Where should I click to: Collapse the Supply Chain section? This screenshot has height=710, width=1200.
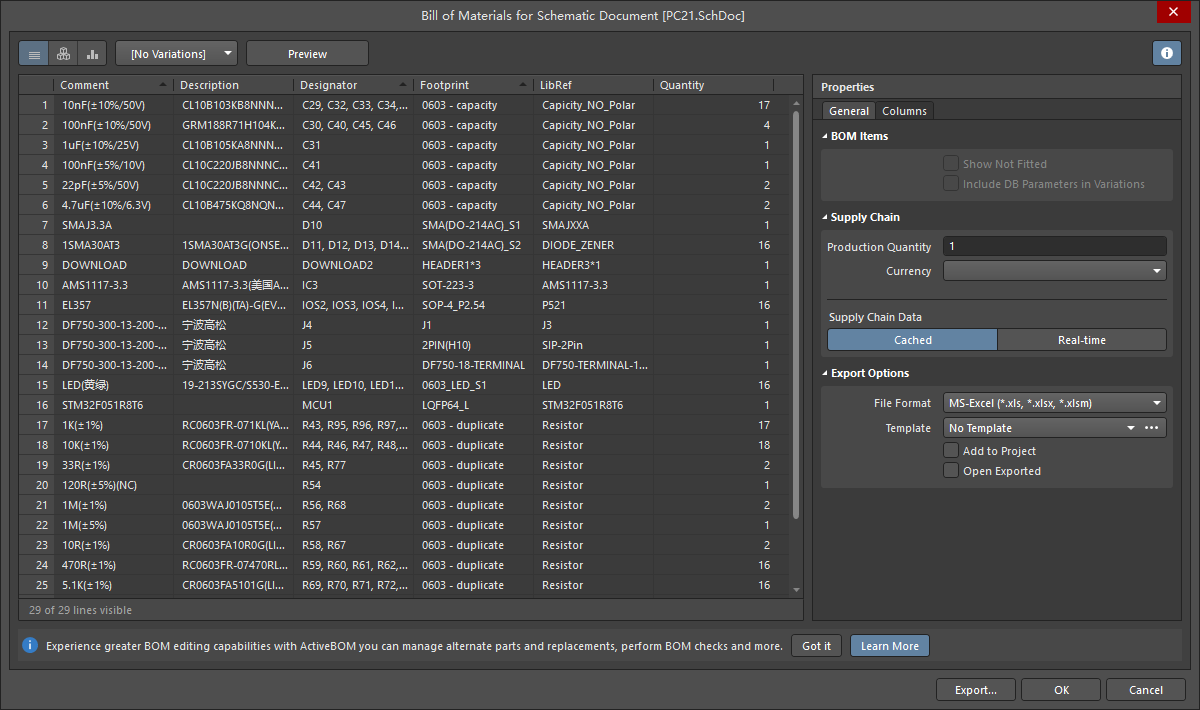(x=825, y=217)
